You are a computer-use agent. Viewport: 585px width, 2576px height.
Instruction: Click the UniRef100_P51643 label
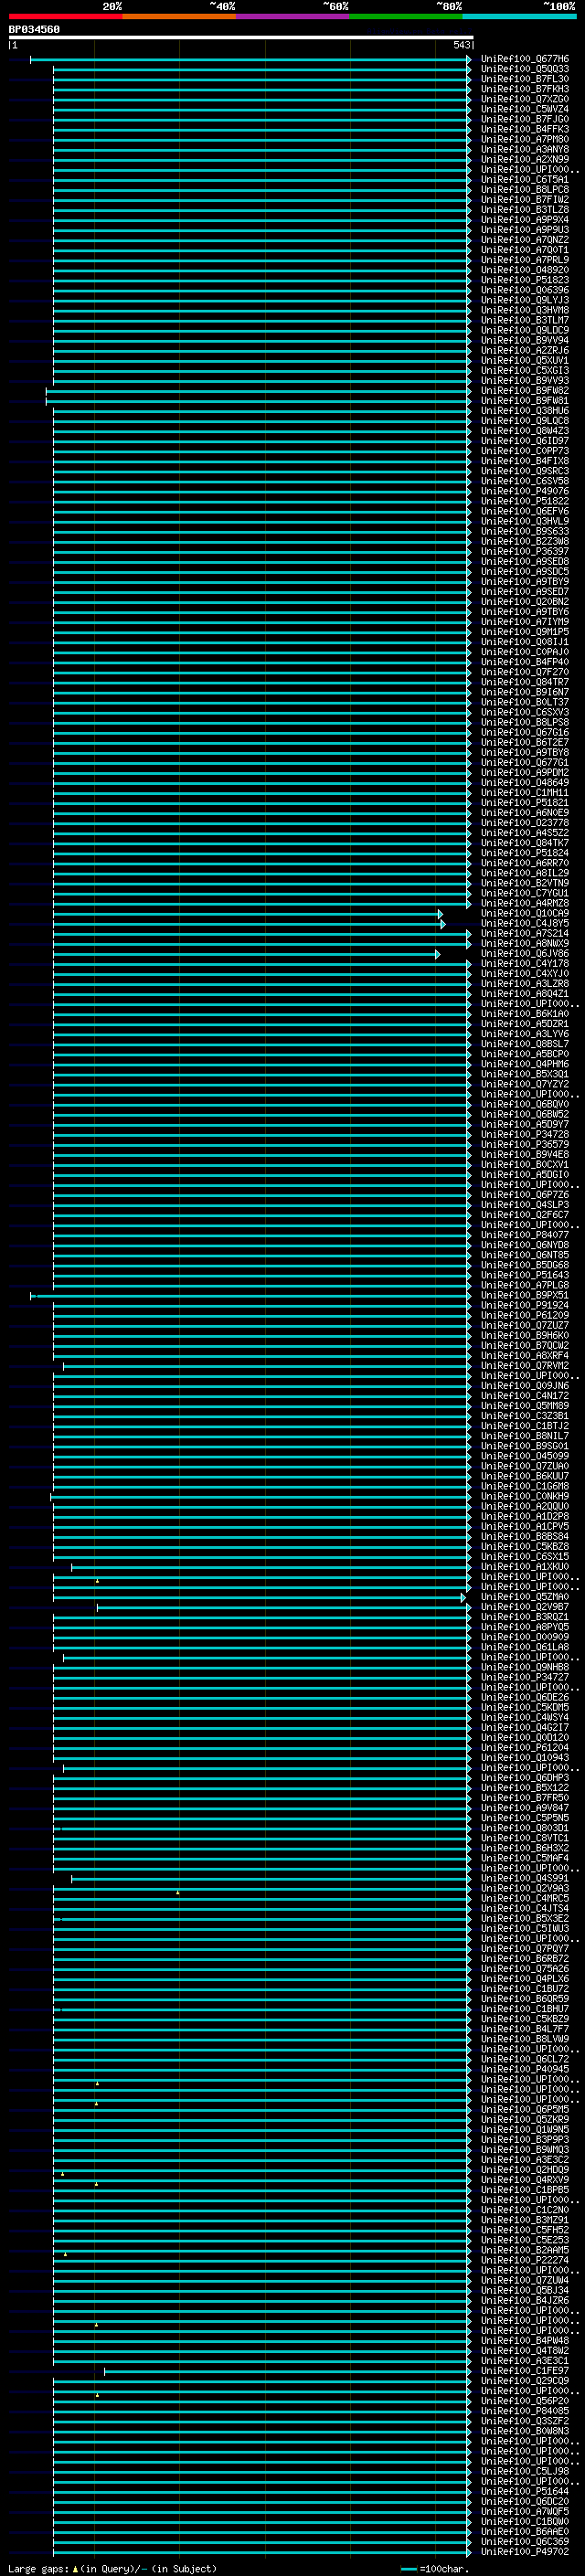[x=524, y=1275]
